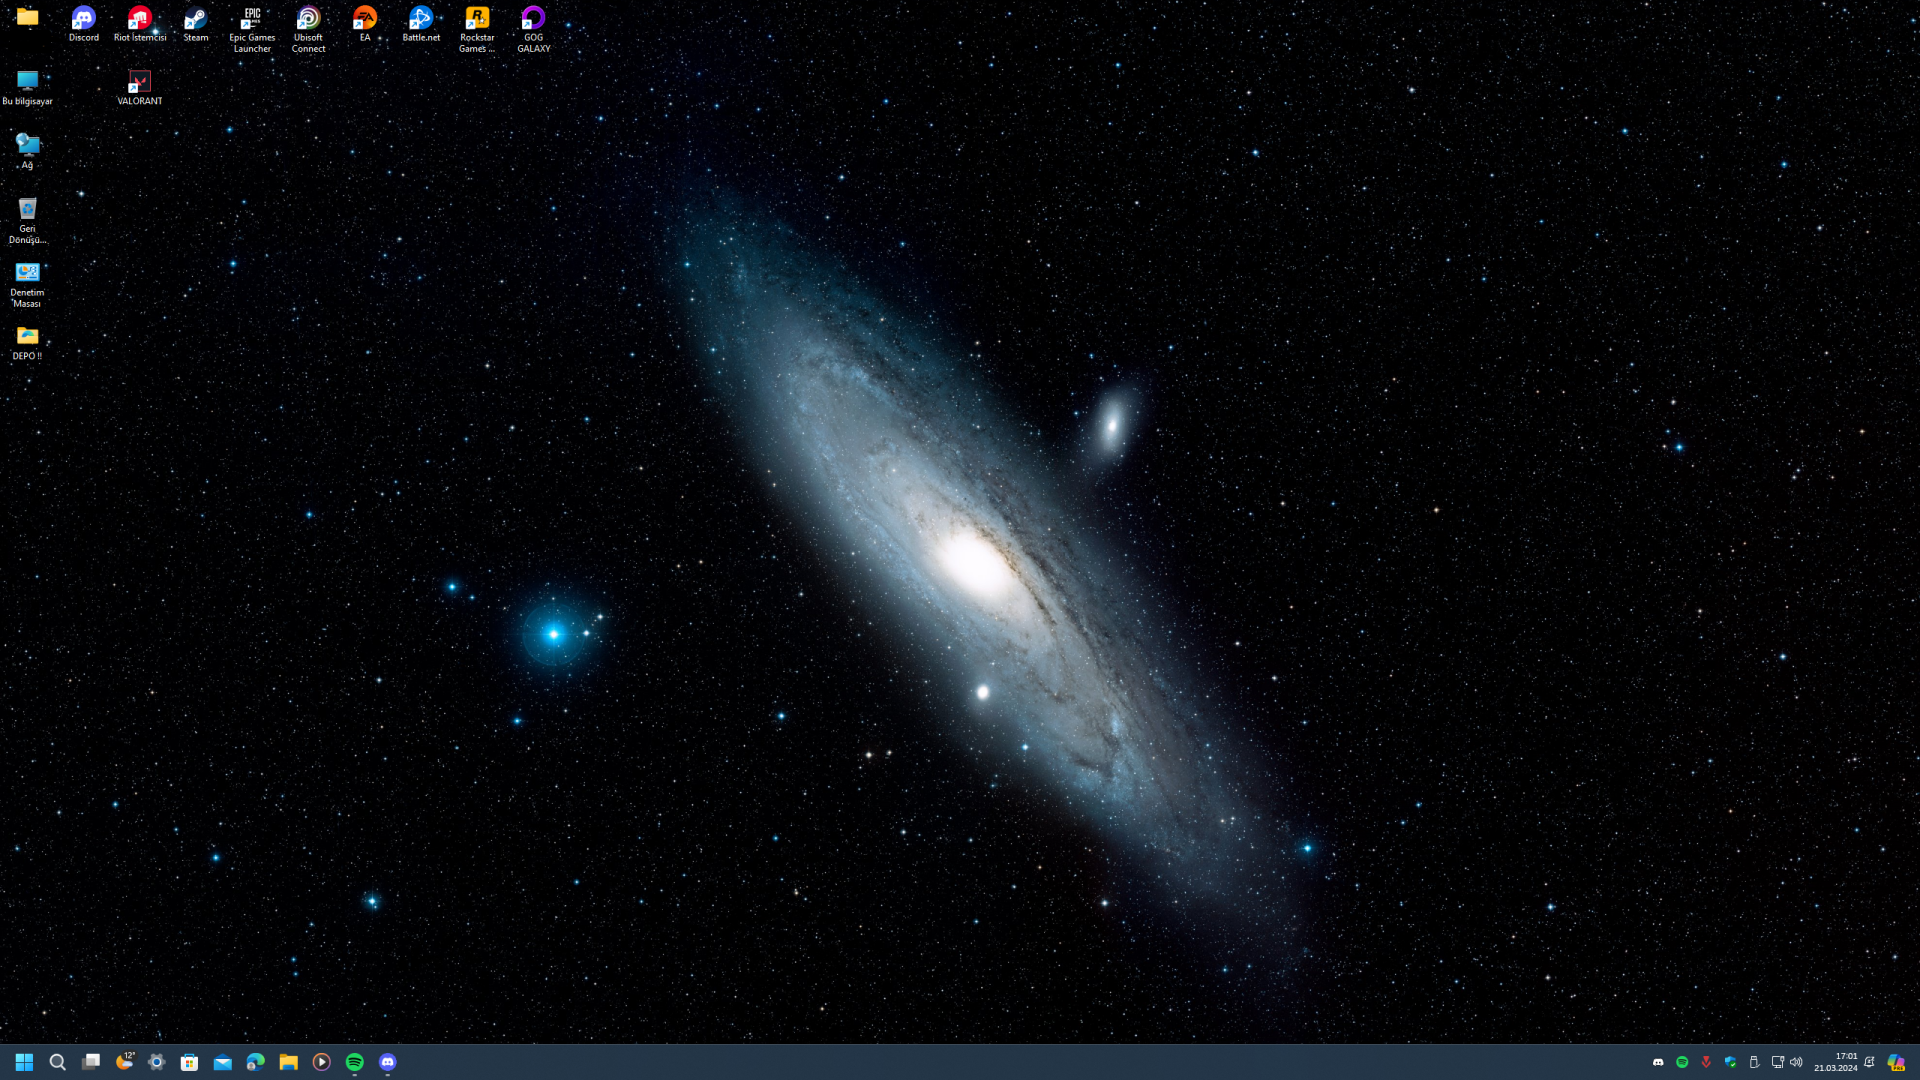Open Spotify from the taskbar
1920x1080 pixels.
pyautogui.click(x=354, y=1062)
